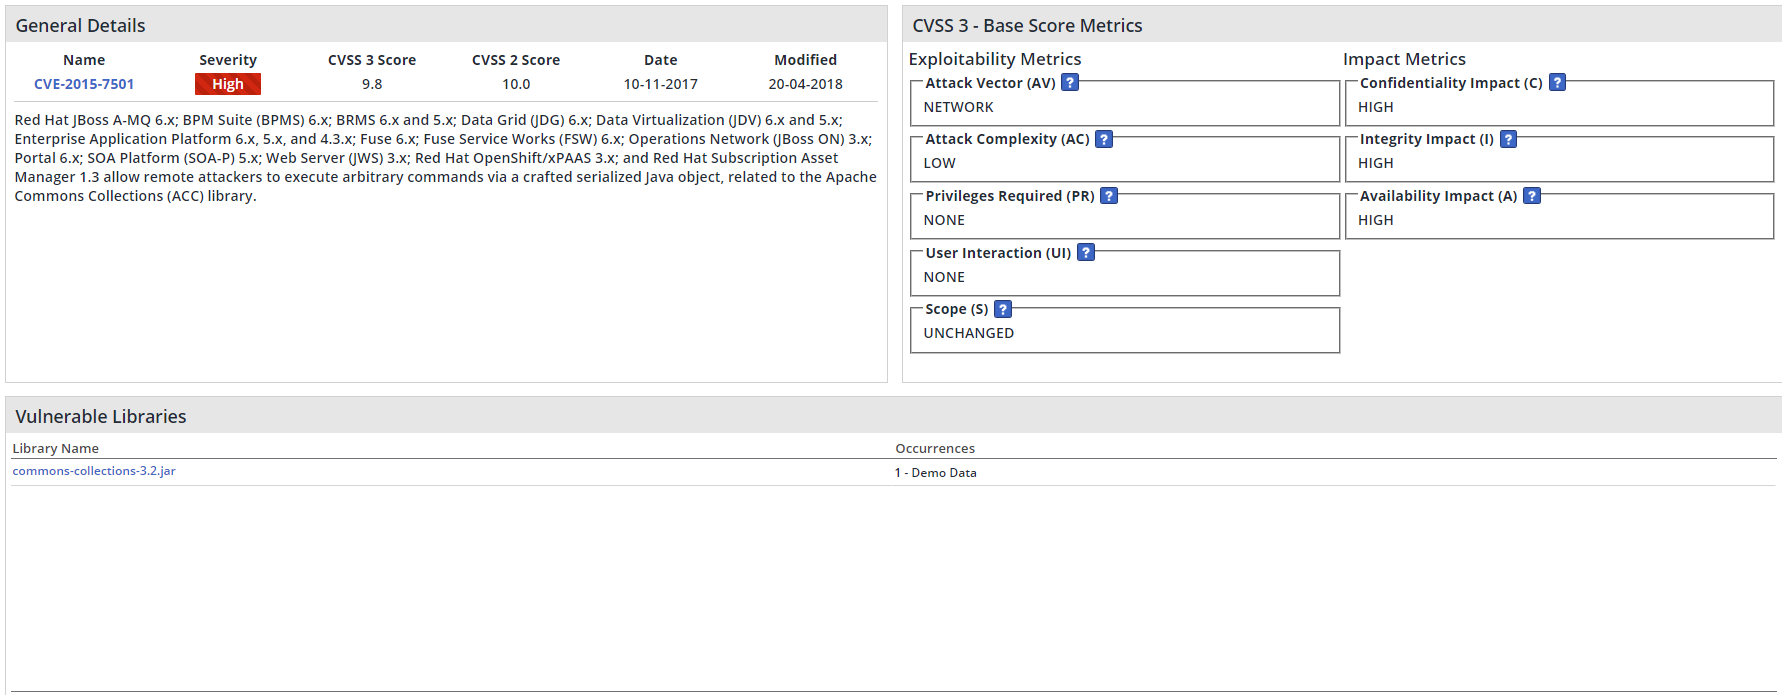Select the 1 - Demo Data occurrence
Image resolution: width=1782 pixels, height=695 pixels.
tap(935, 473)
